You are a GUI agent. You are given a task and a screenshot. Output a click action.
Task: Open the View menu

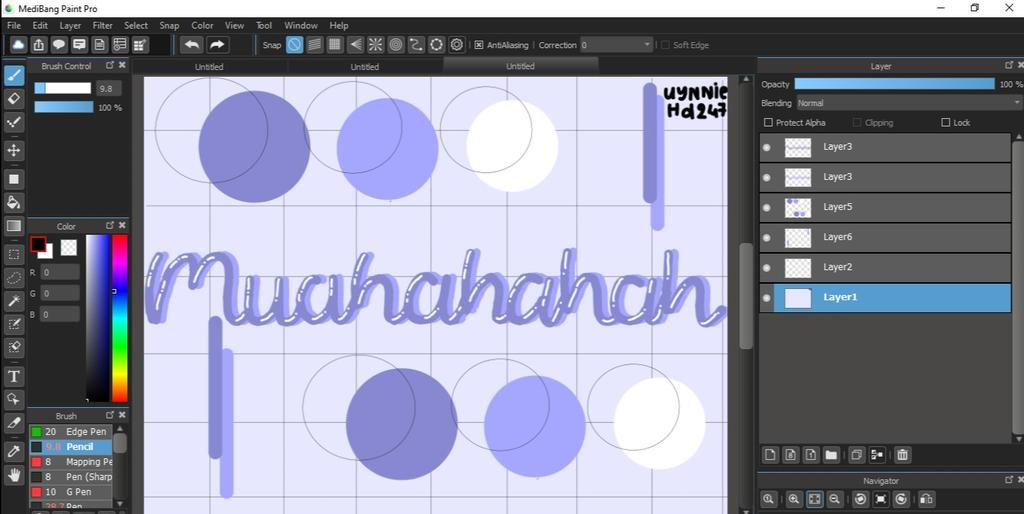point(234,25)
